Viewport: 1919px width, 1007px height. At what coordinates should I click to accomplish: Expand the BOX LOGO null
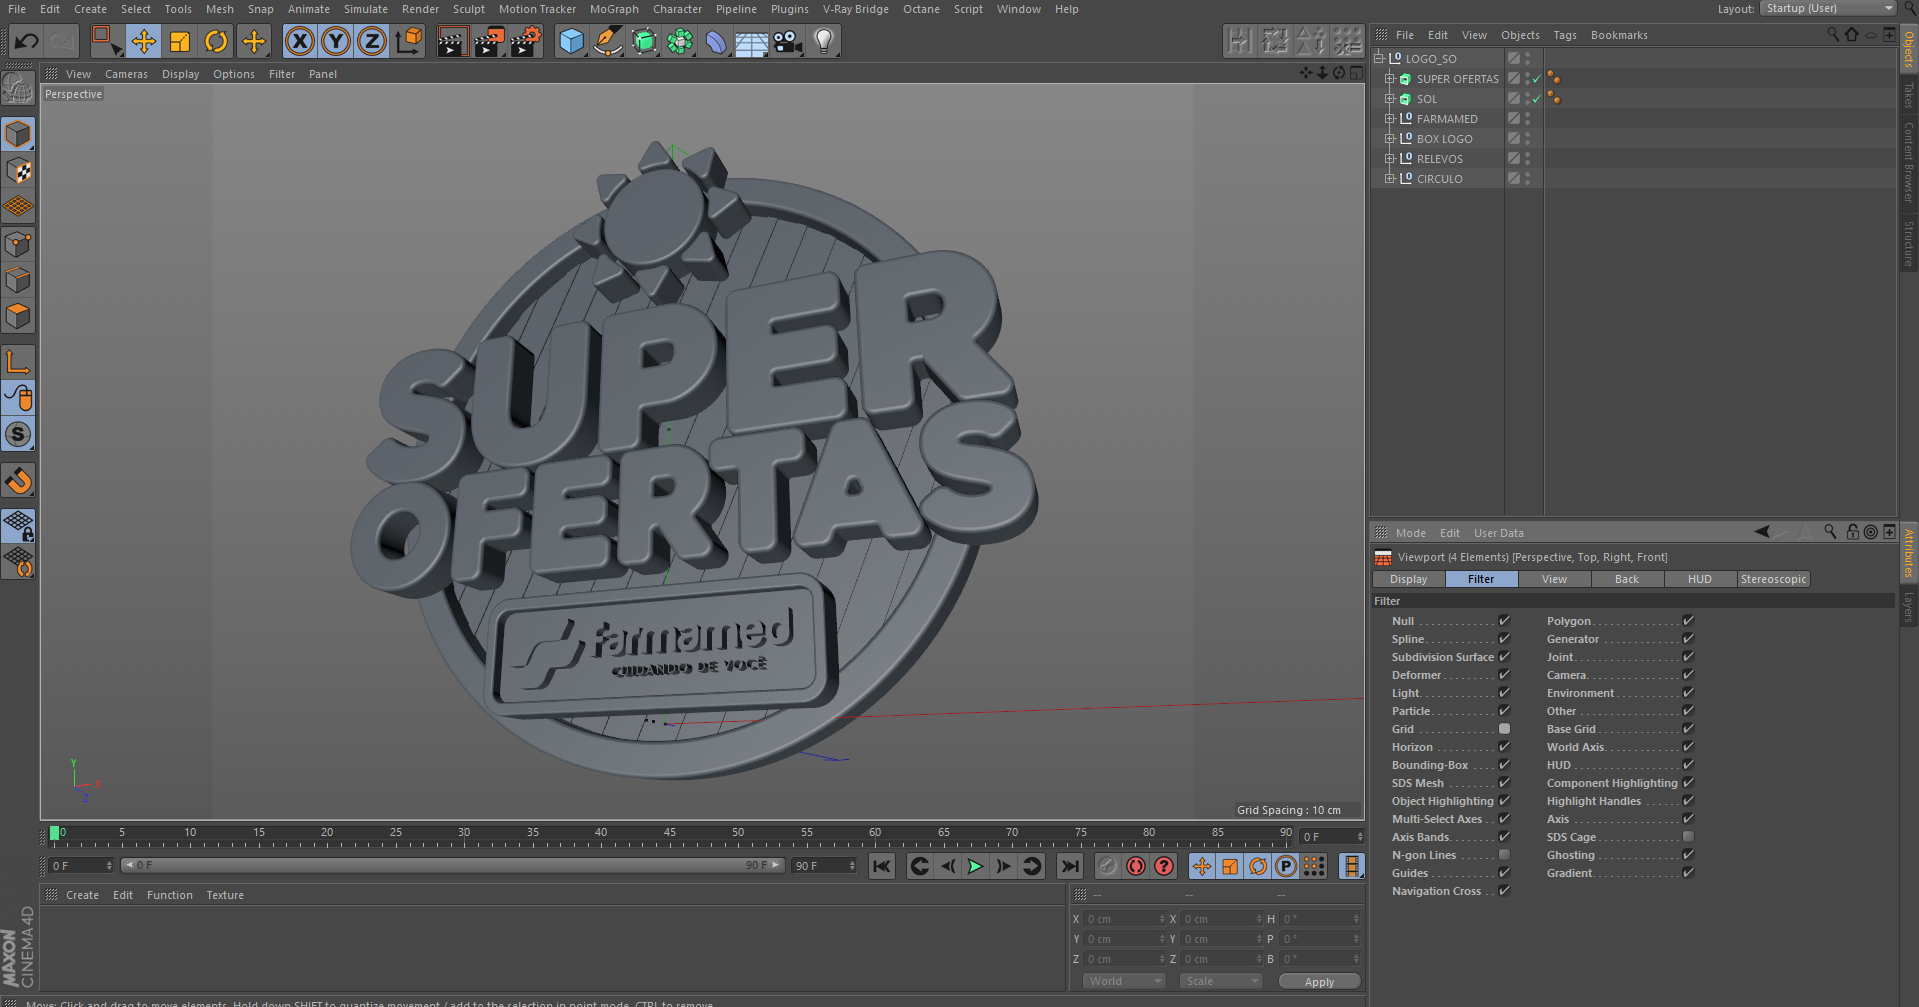pos(1389,139)
